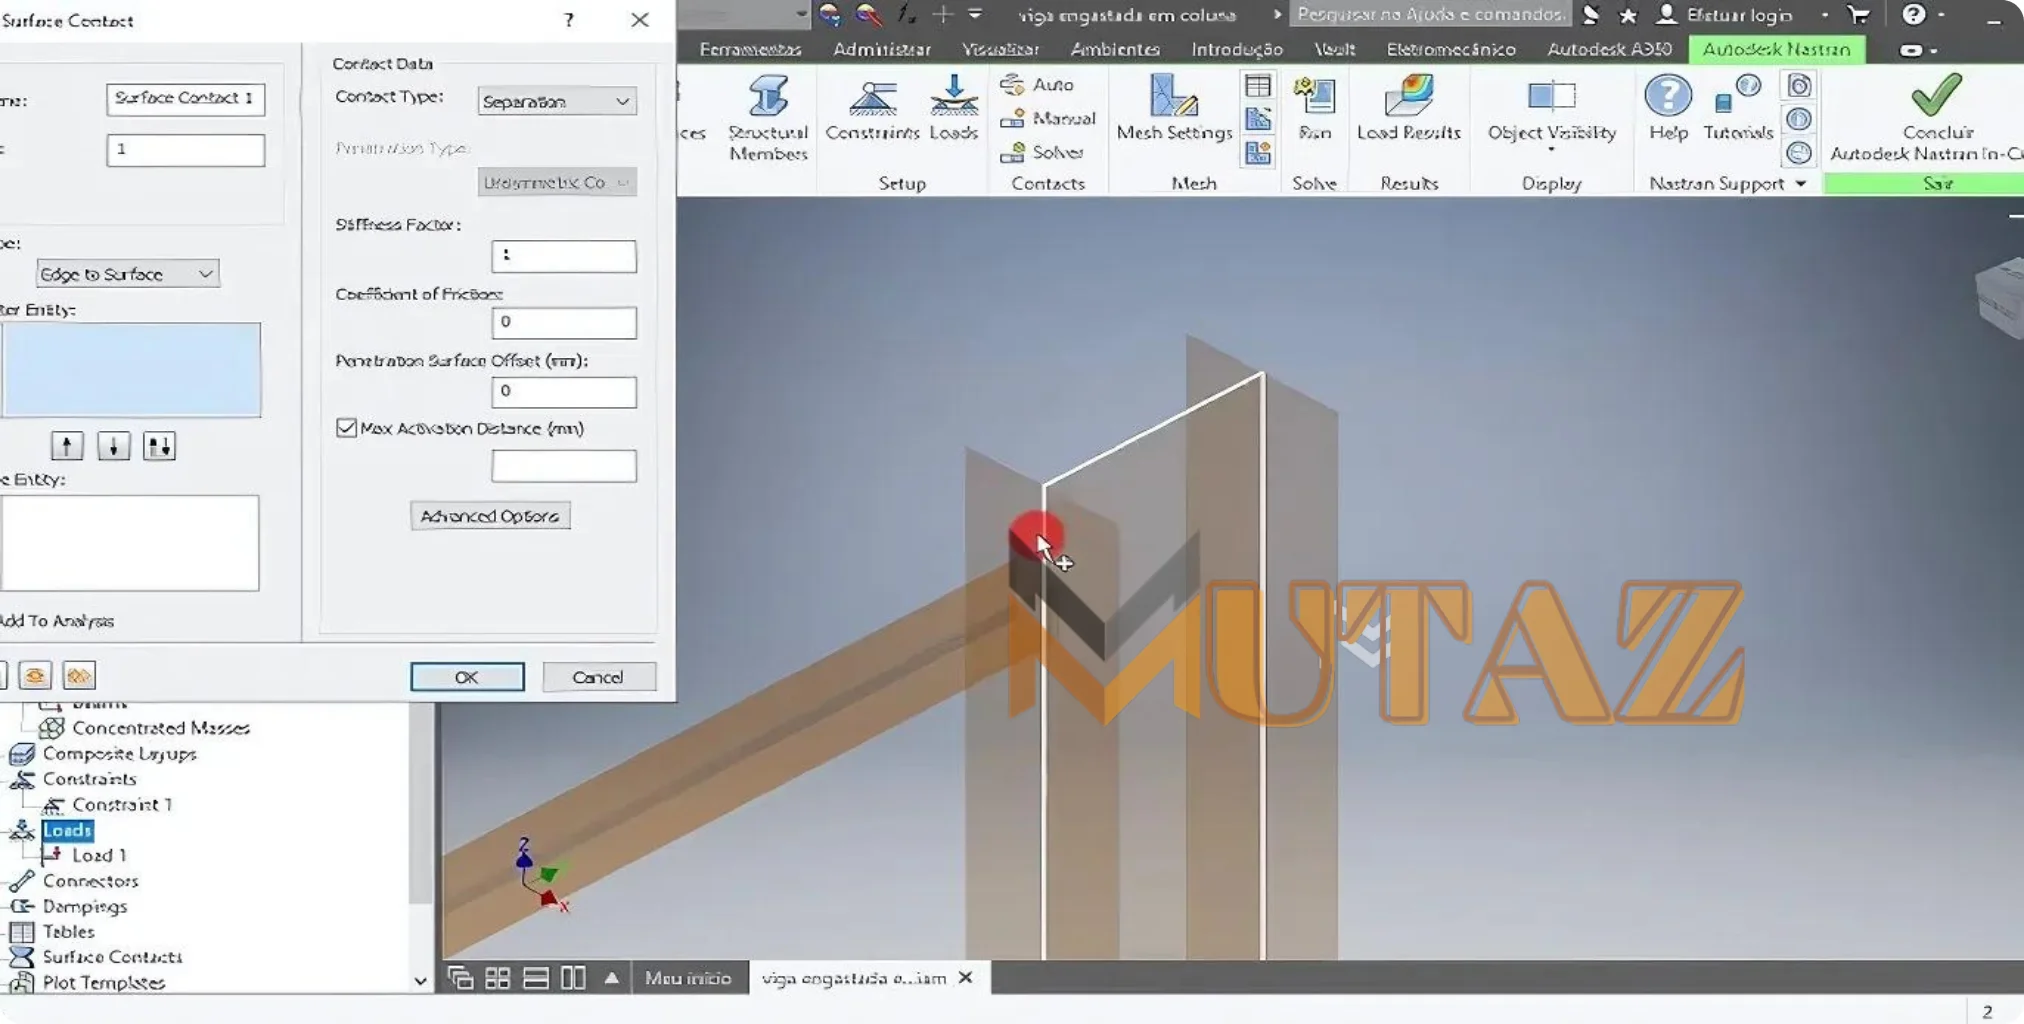Click tree panel scroll down arrow
The height and width of the screenshot is (1024, 2024).
coord(420,981)
